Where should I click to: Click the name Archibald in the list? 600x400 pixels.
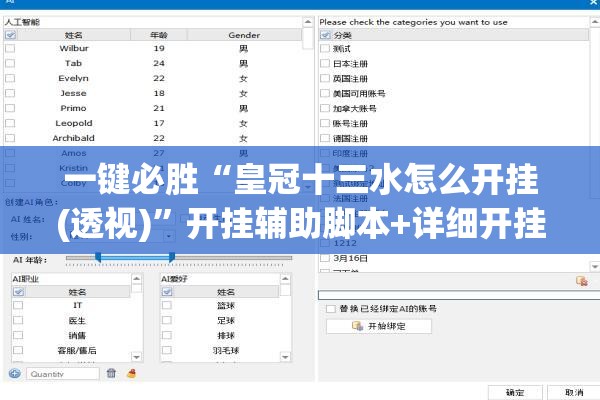pyautogui.click(x=73, y=138)
